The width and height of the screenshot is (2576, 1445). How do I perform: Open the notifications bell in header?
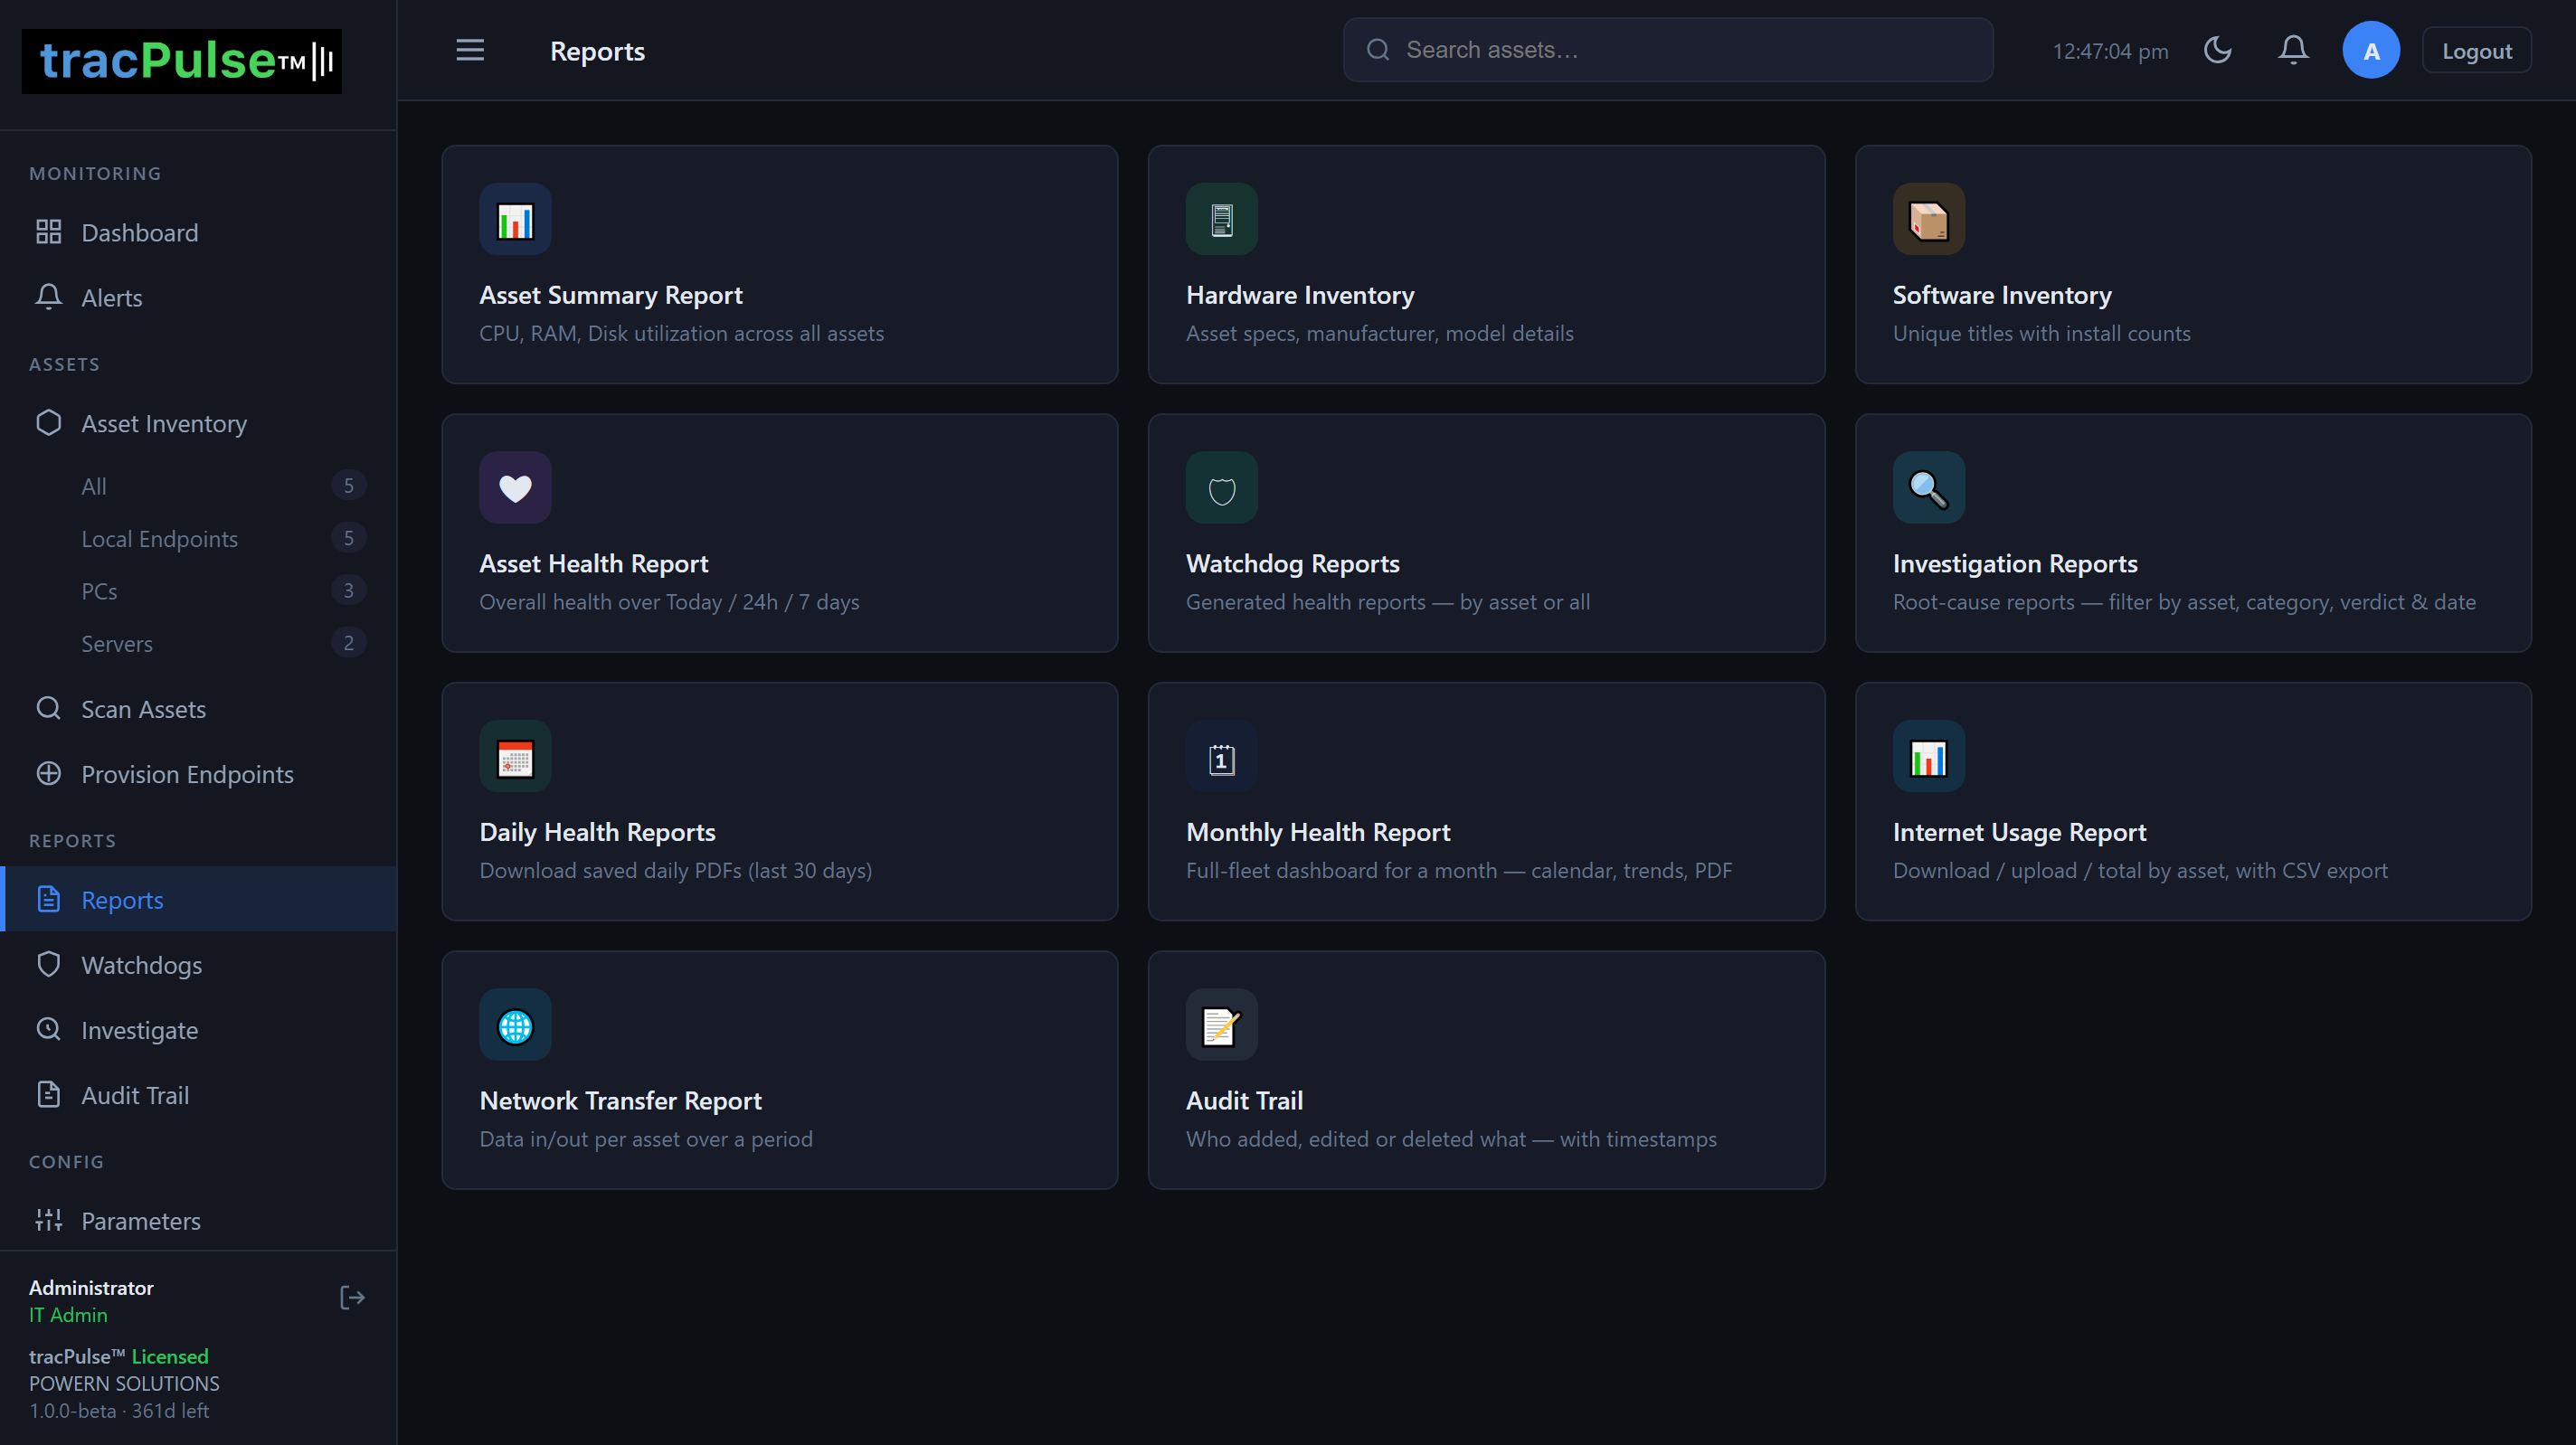(x=2293, y=50)
